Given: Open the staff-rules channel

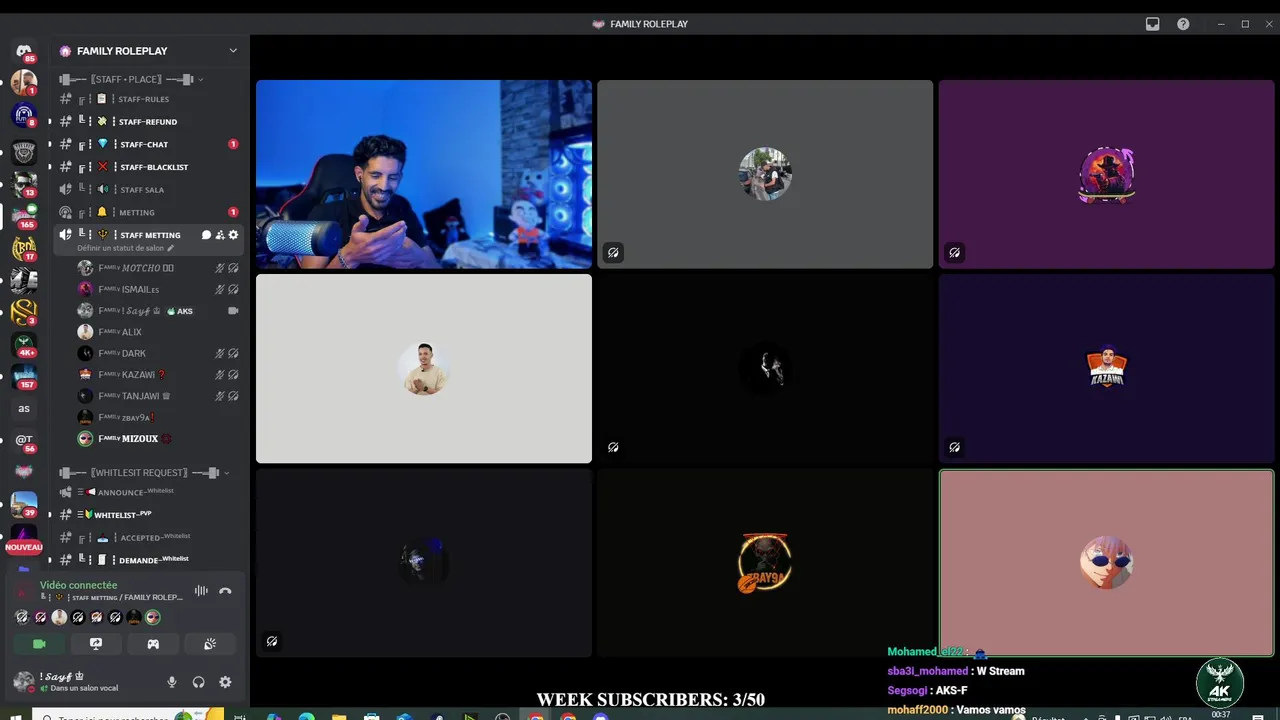Looking at the screenshot, I should (x=148, y=99).
